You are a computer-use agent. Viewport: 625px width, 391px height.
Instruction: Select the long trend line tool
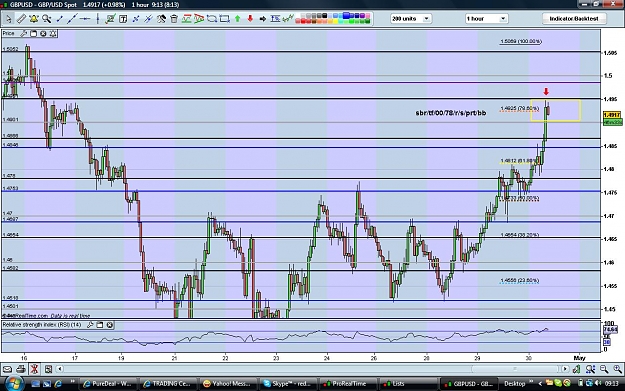(x=73, y=19)
